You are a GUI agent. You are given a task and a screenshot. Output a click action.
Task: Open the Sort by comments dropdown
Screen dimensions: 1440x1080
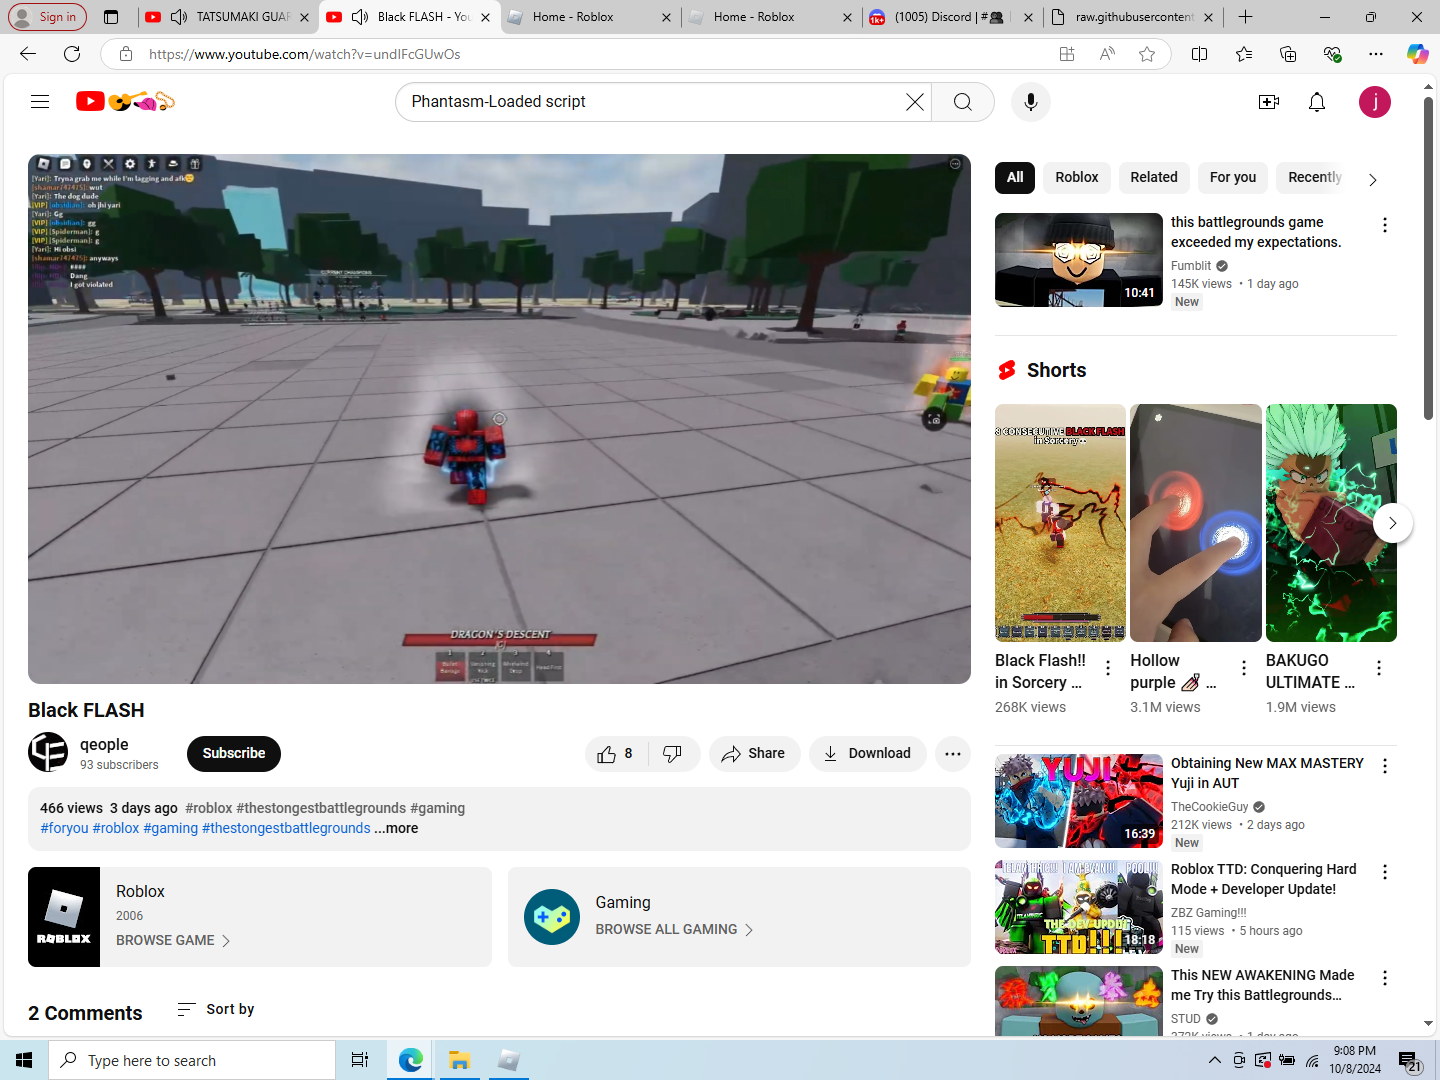[215, 1010]
